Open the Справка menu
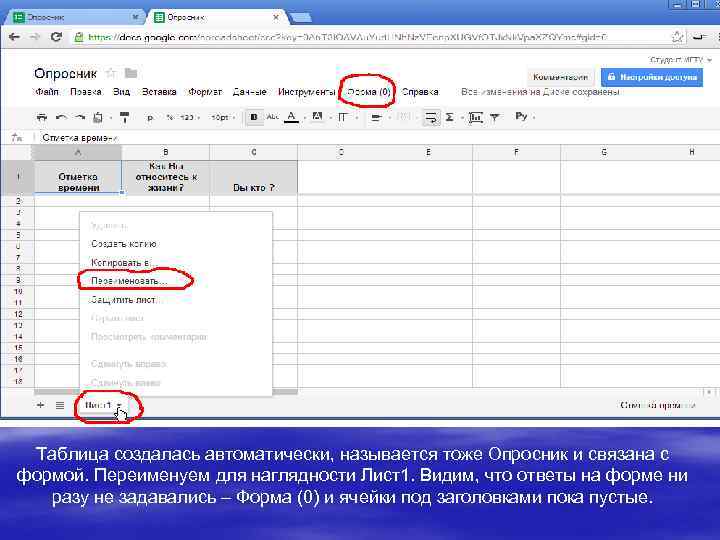 [420, 92]
